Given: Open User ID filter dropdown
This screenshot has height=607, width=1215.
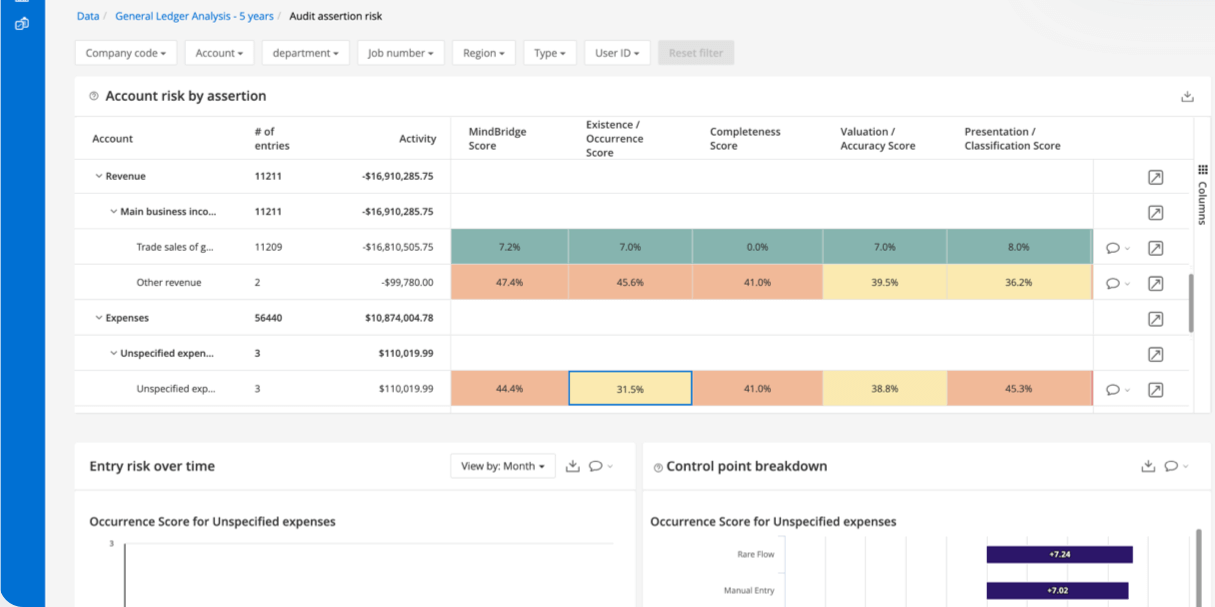Looking at the screenshot, I should pos(617,53).
